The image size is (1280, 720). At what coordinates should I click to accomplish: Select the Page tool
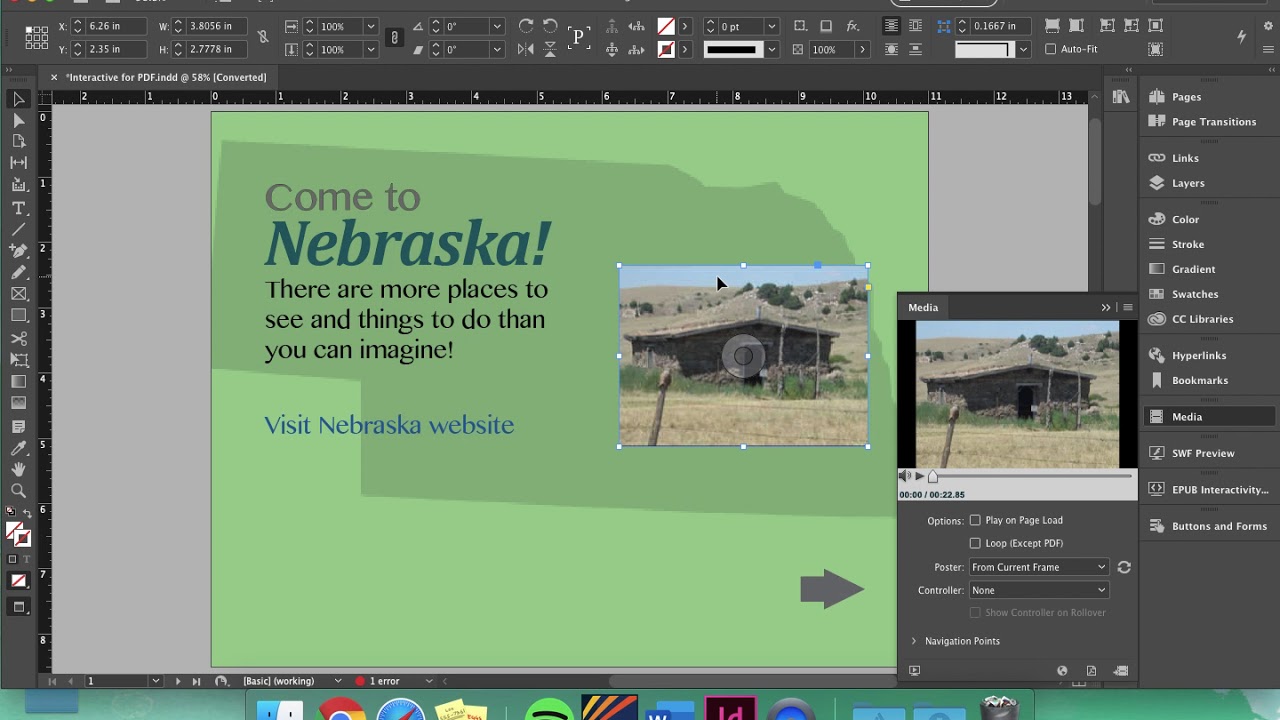18,141
